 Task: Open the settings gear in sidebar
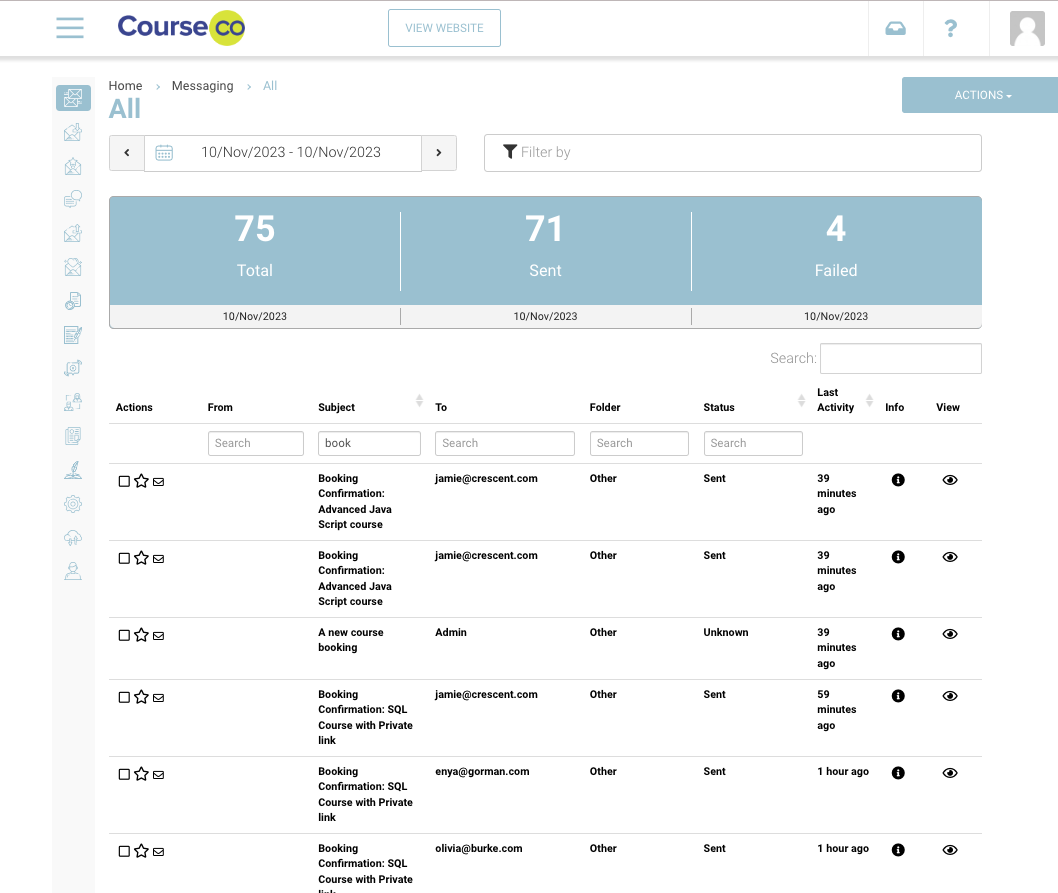point(72,504)
